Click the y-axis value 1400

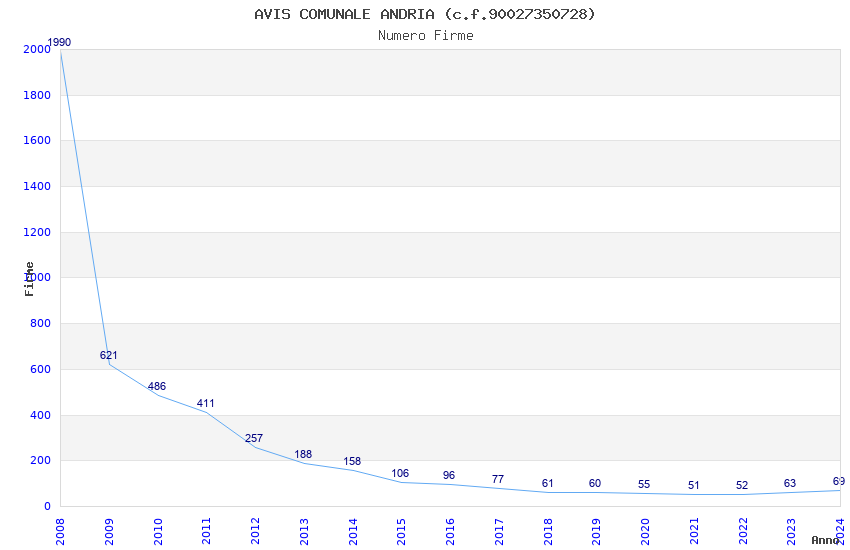tap(37, 186)
